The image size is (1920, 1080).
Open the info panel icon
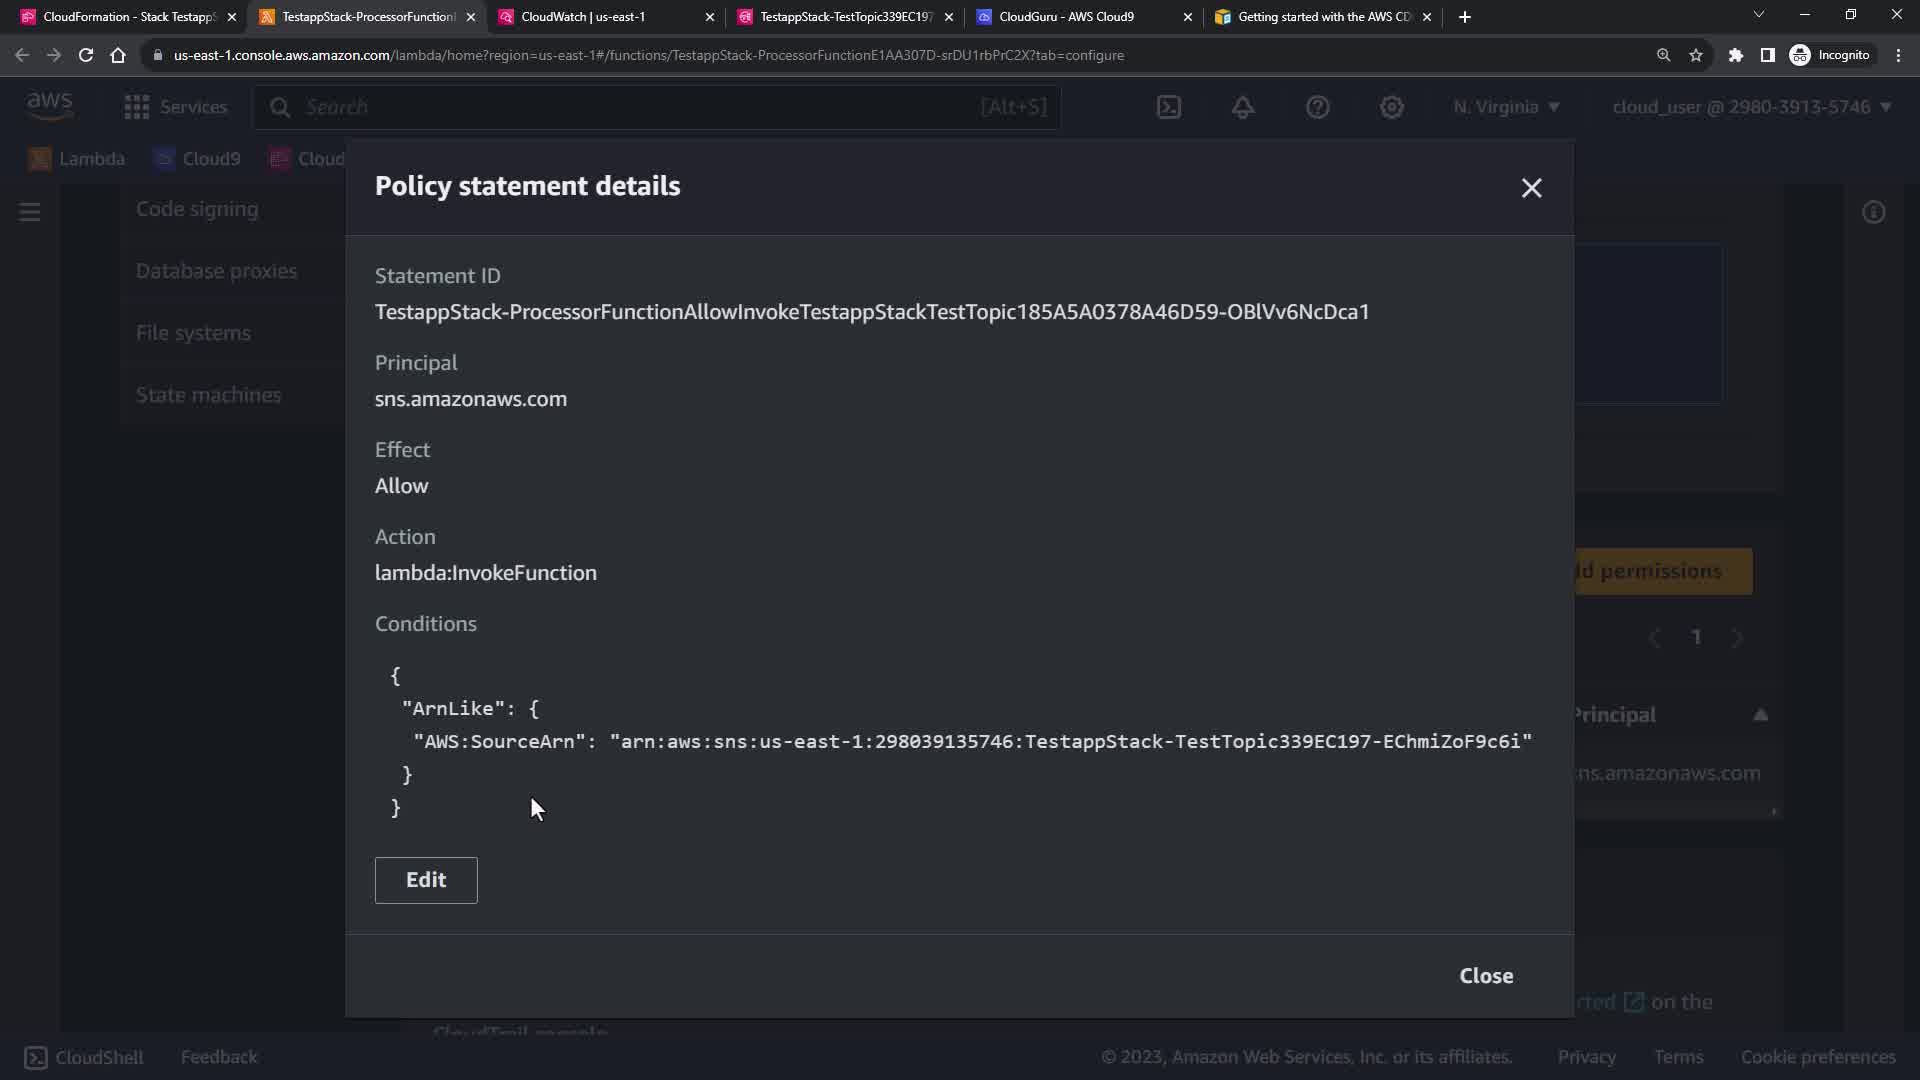point(1874,212)
